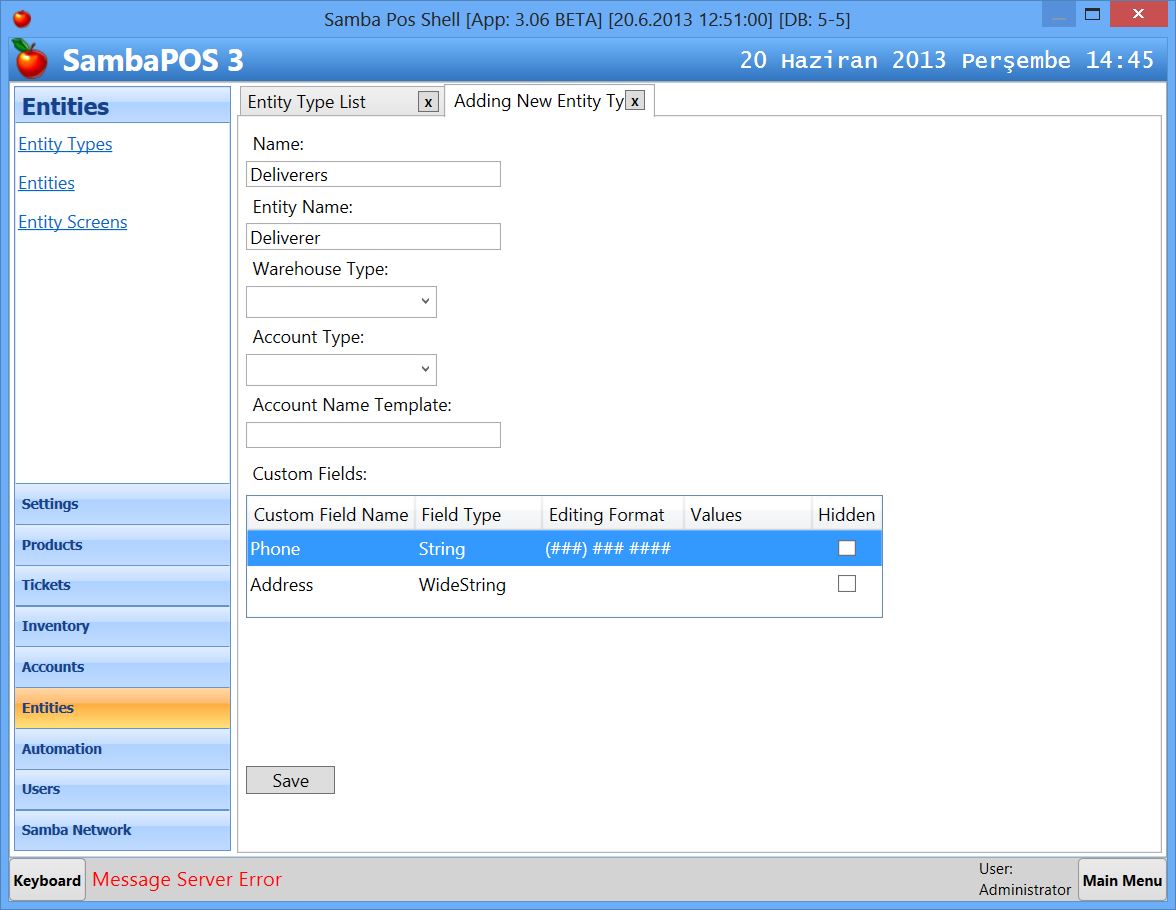The height and width of the screenshot is (910, 1176).
Task: Select the Inventory section in sidebar
Action: 122,626
